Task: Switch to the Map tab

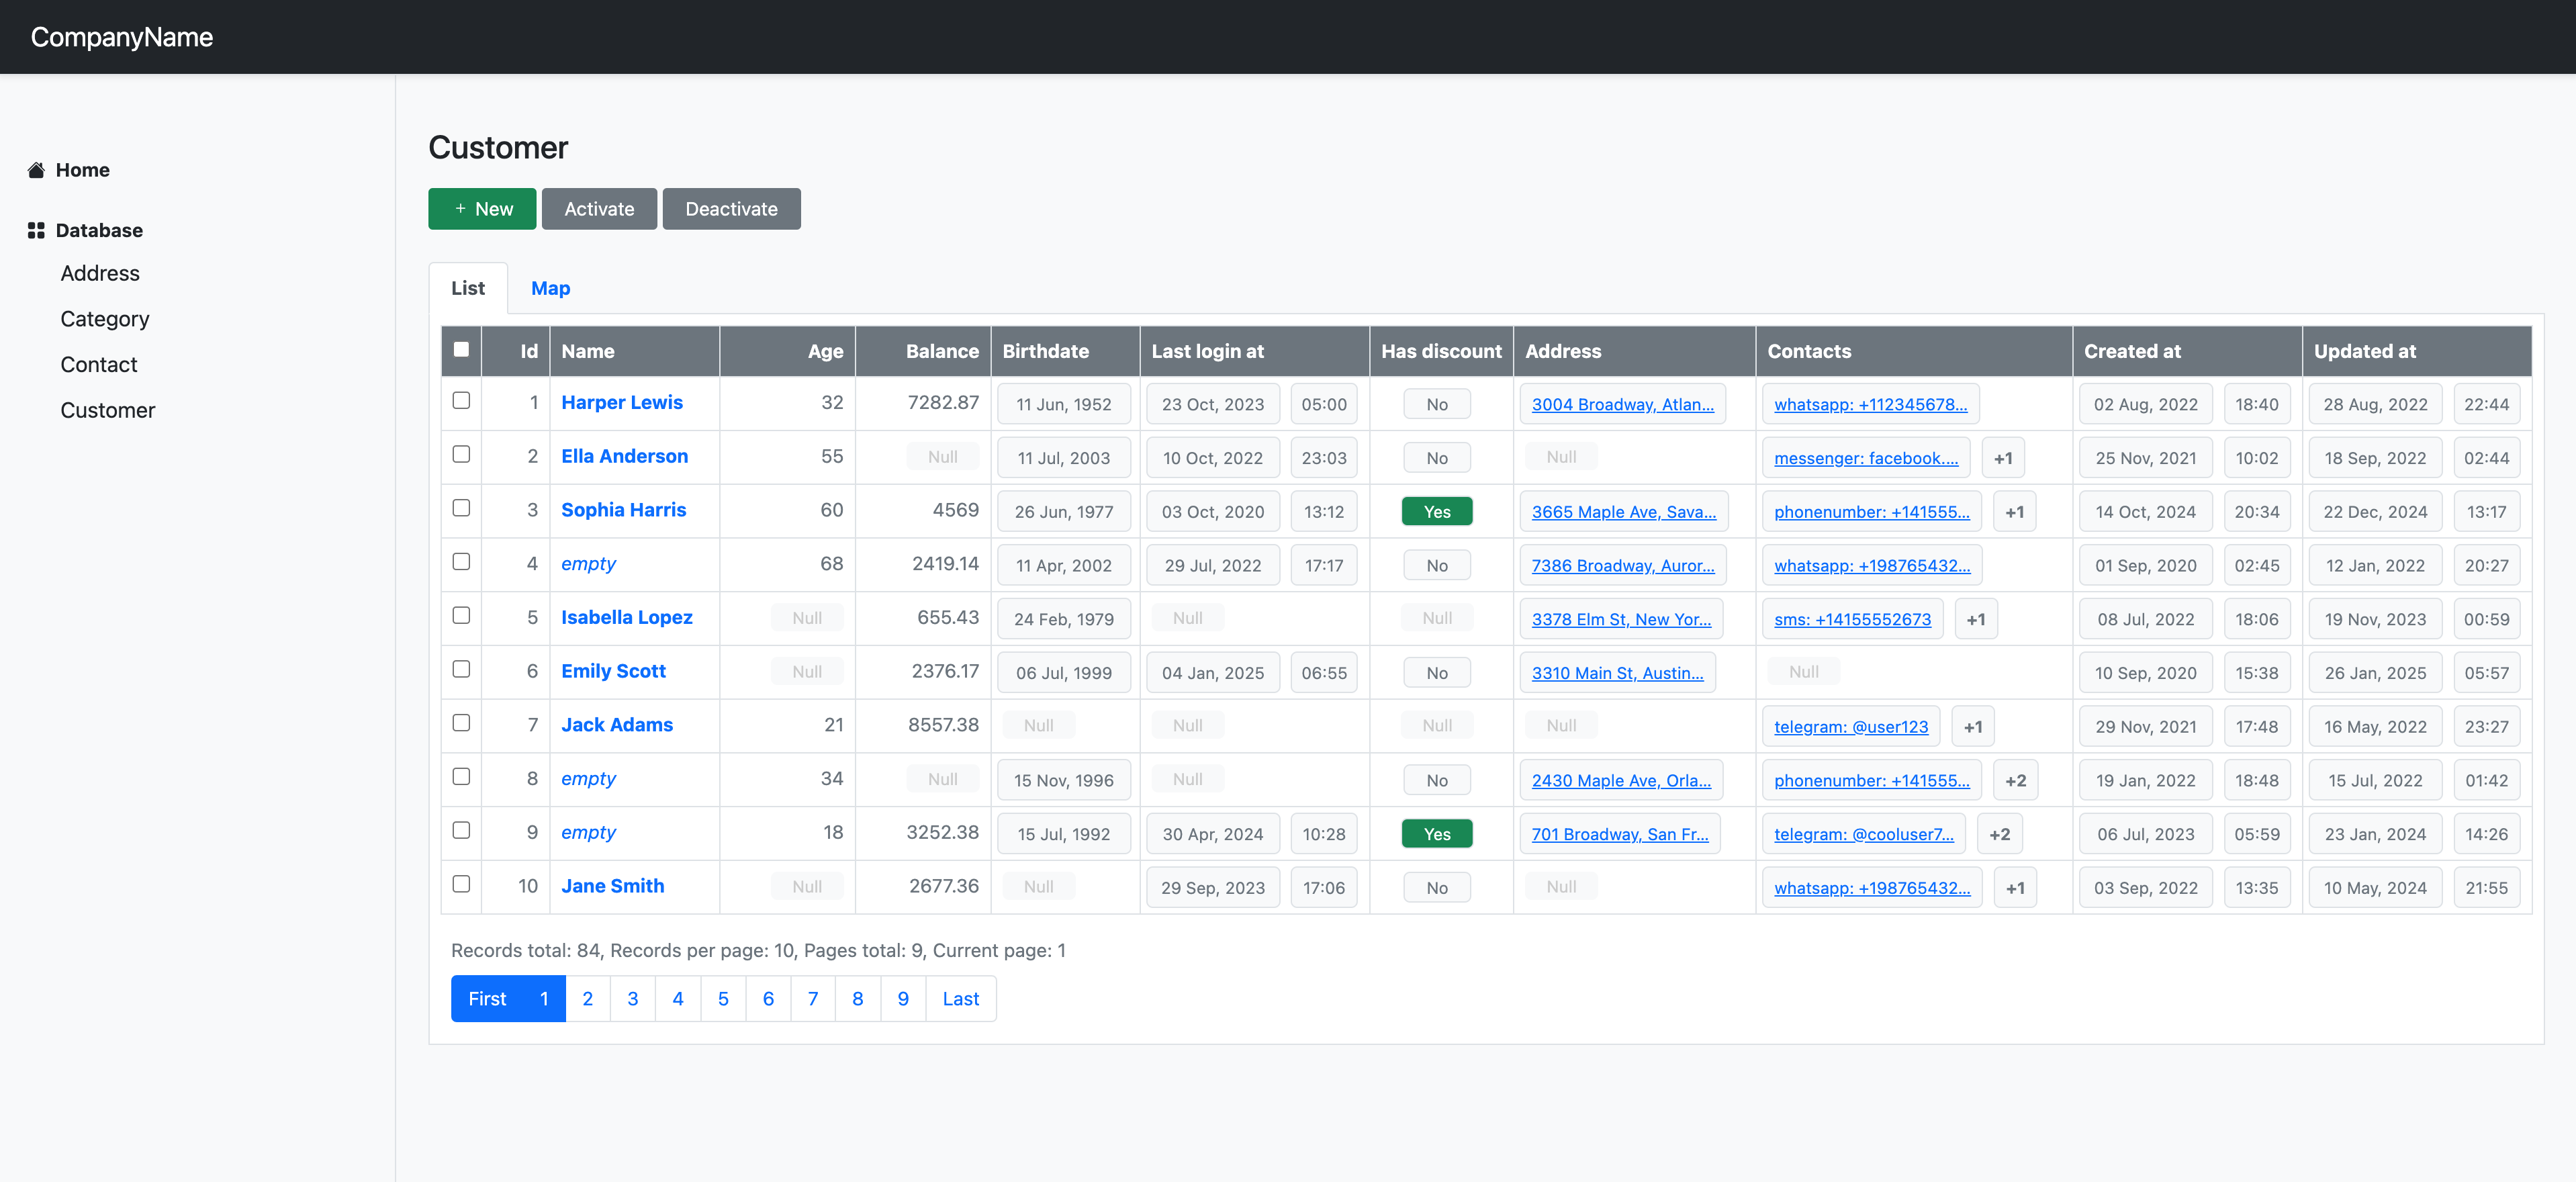Action: click(x=550, y=288)
